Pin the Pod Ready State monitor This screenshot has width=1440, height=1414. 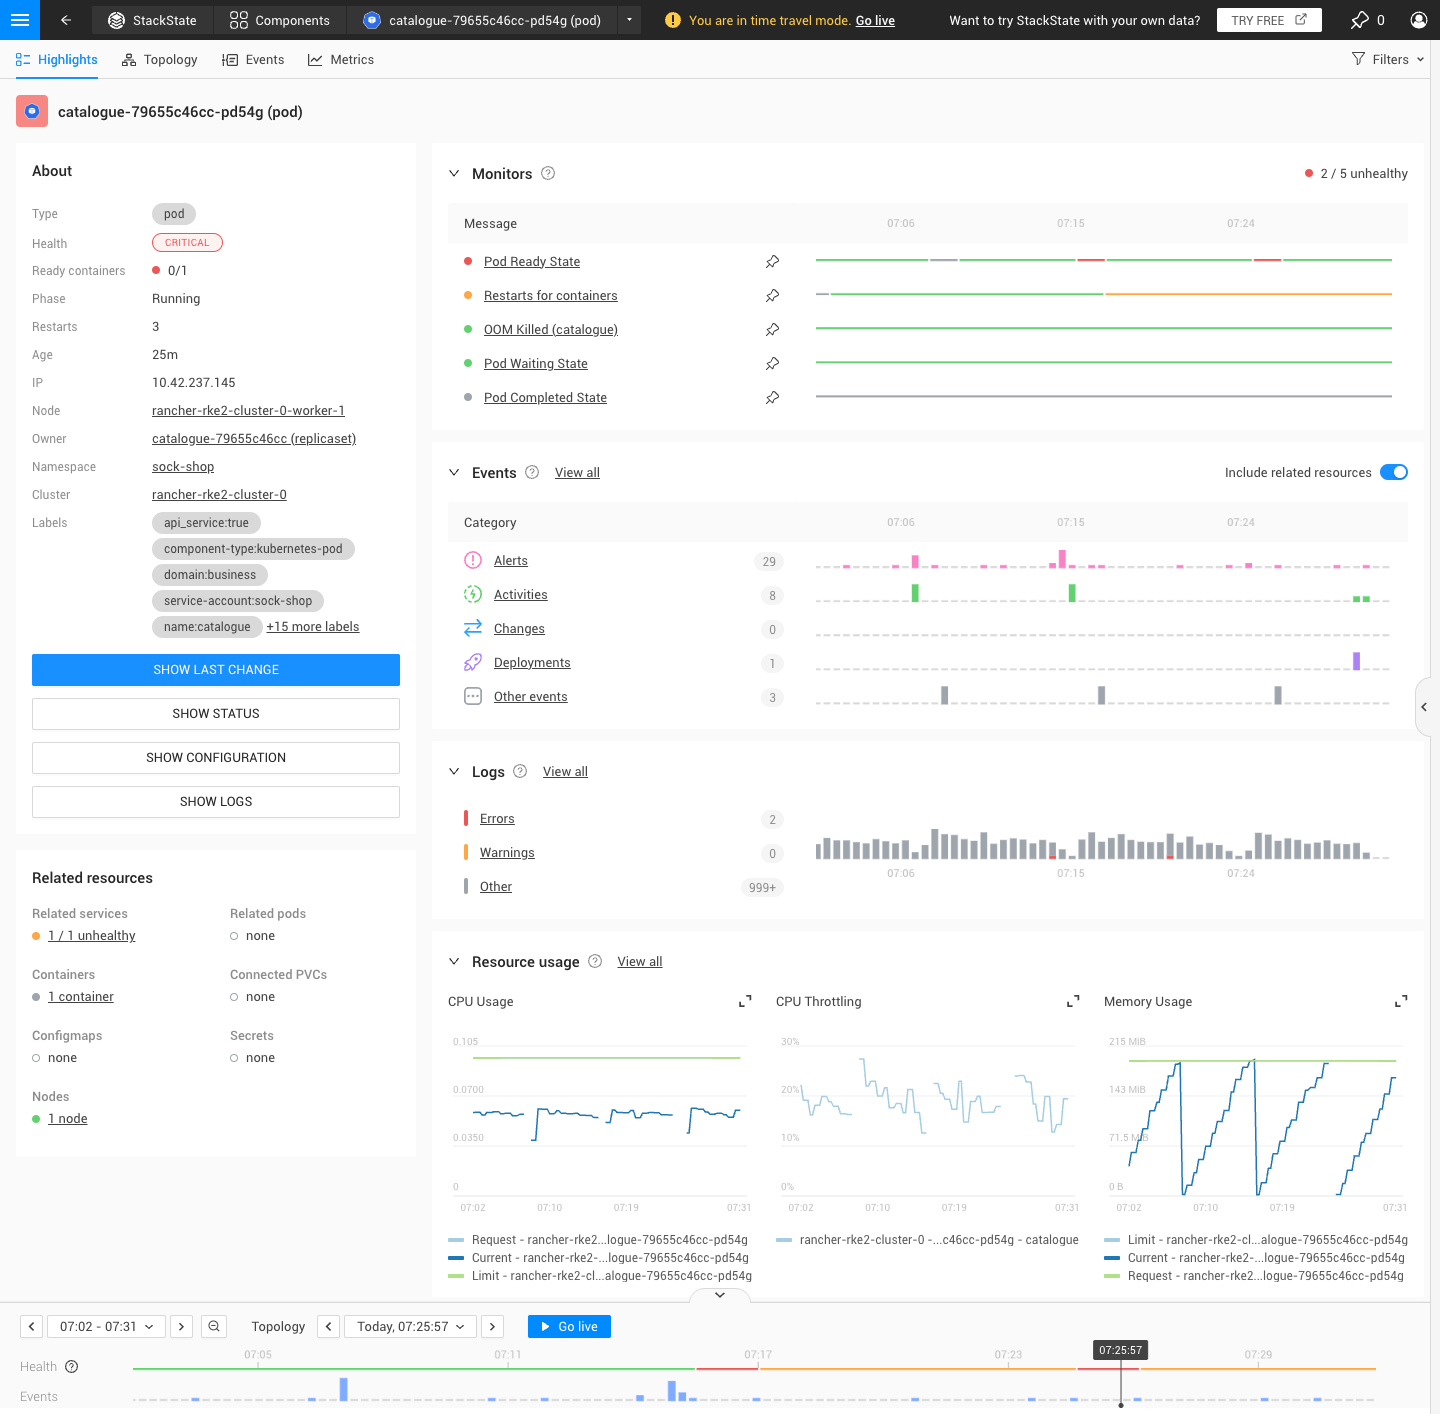click(x=772, y=262)
